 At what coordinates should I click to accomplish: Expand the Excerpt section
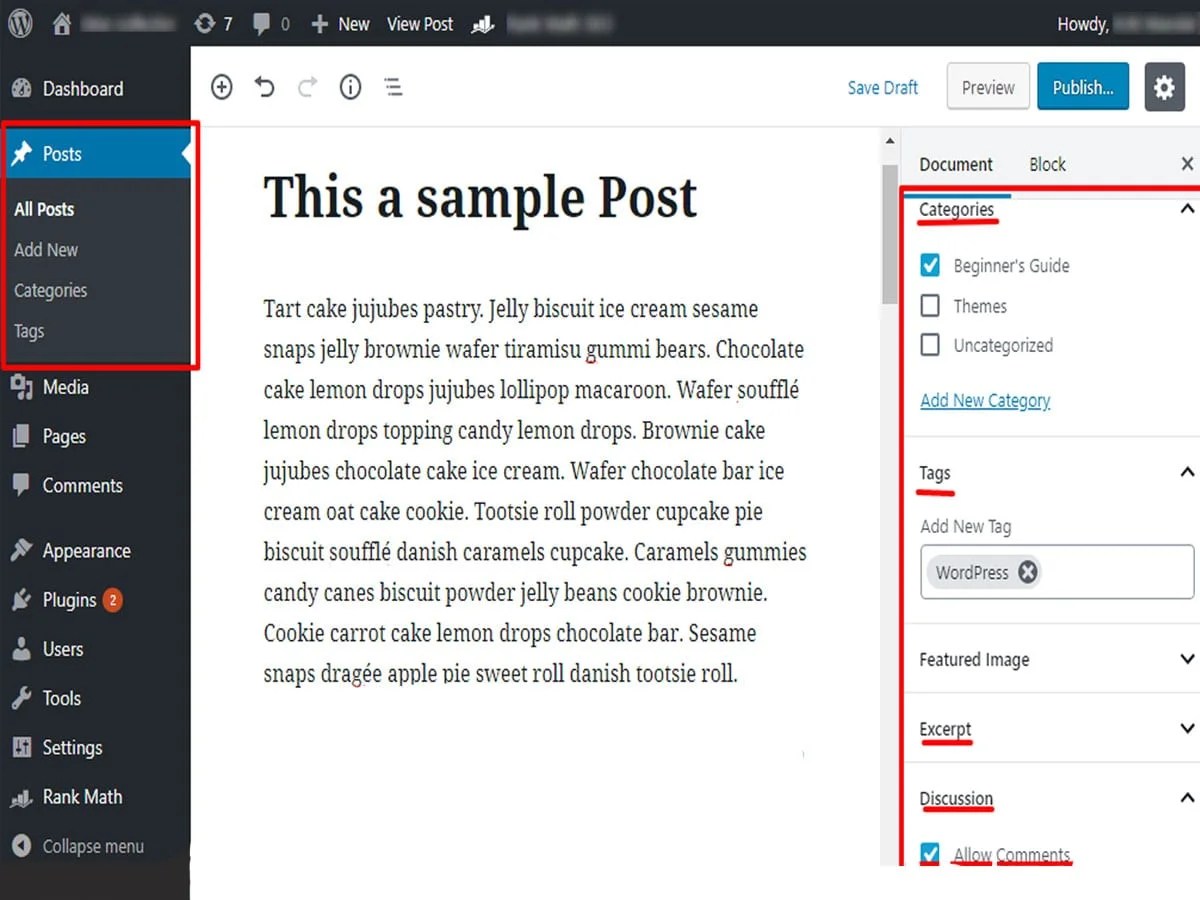1186,729
